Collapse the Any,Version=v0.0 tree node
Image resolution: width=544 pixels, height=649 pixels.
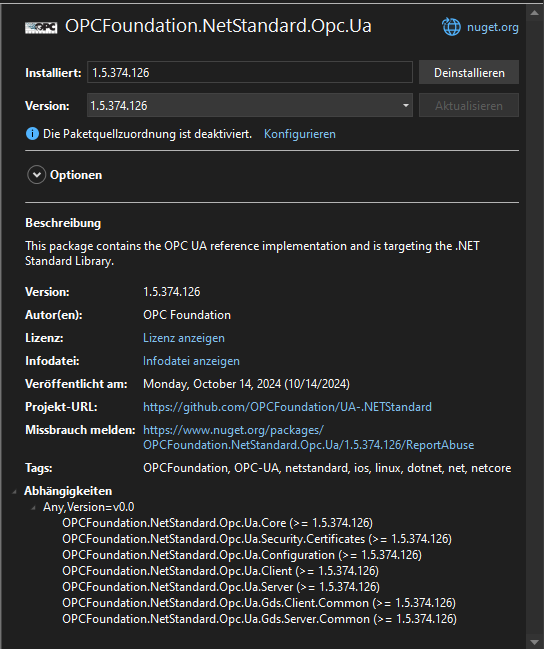(34, 507)
